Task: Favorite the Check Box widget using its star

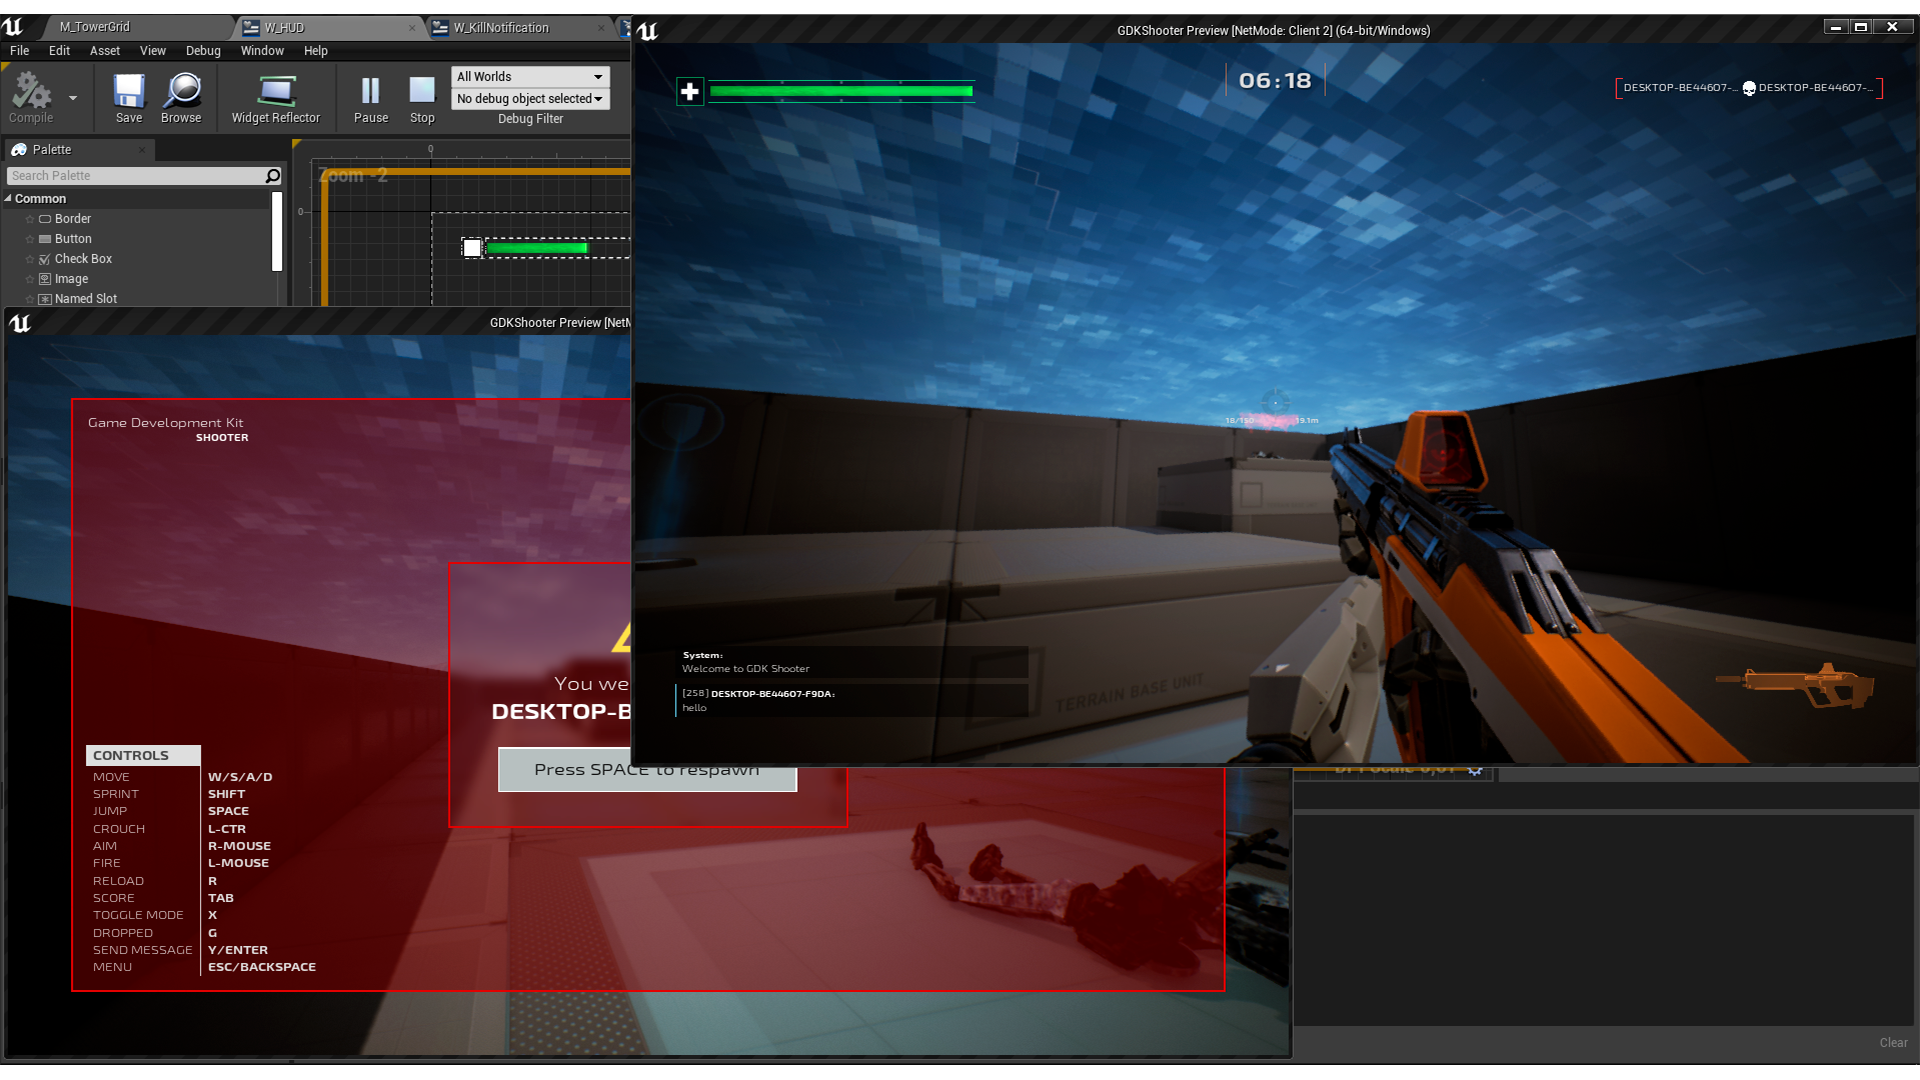Action: (x=31, y=258)
